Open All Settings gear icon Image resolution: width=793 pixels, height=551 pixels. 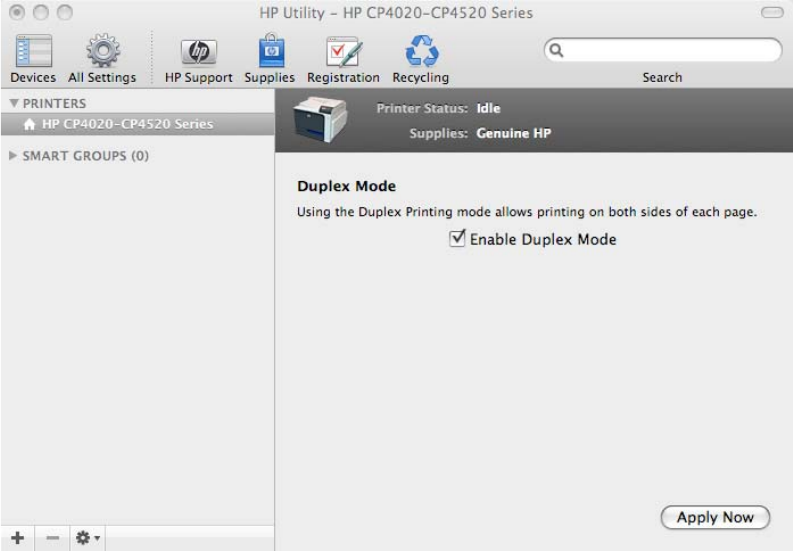click(103, 51)
